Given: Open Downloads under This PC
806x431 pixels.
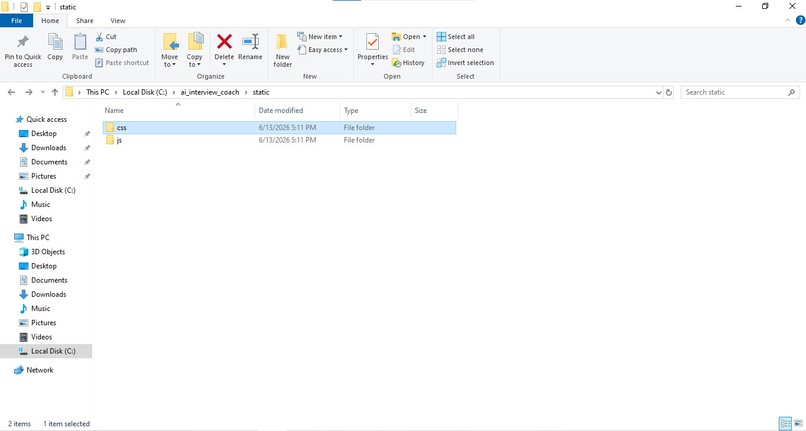Looking at the screenshot, I should pos(48,294).
